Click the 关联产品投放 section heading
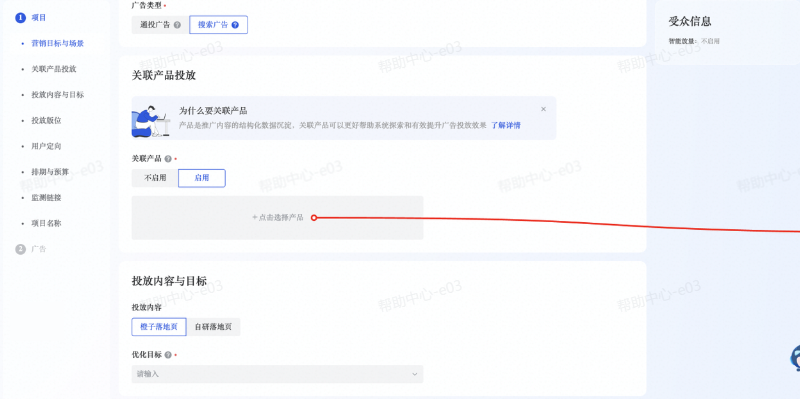The width and height of the screenshot is (800, 399). click(164, 76)
